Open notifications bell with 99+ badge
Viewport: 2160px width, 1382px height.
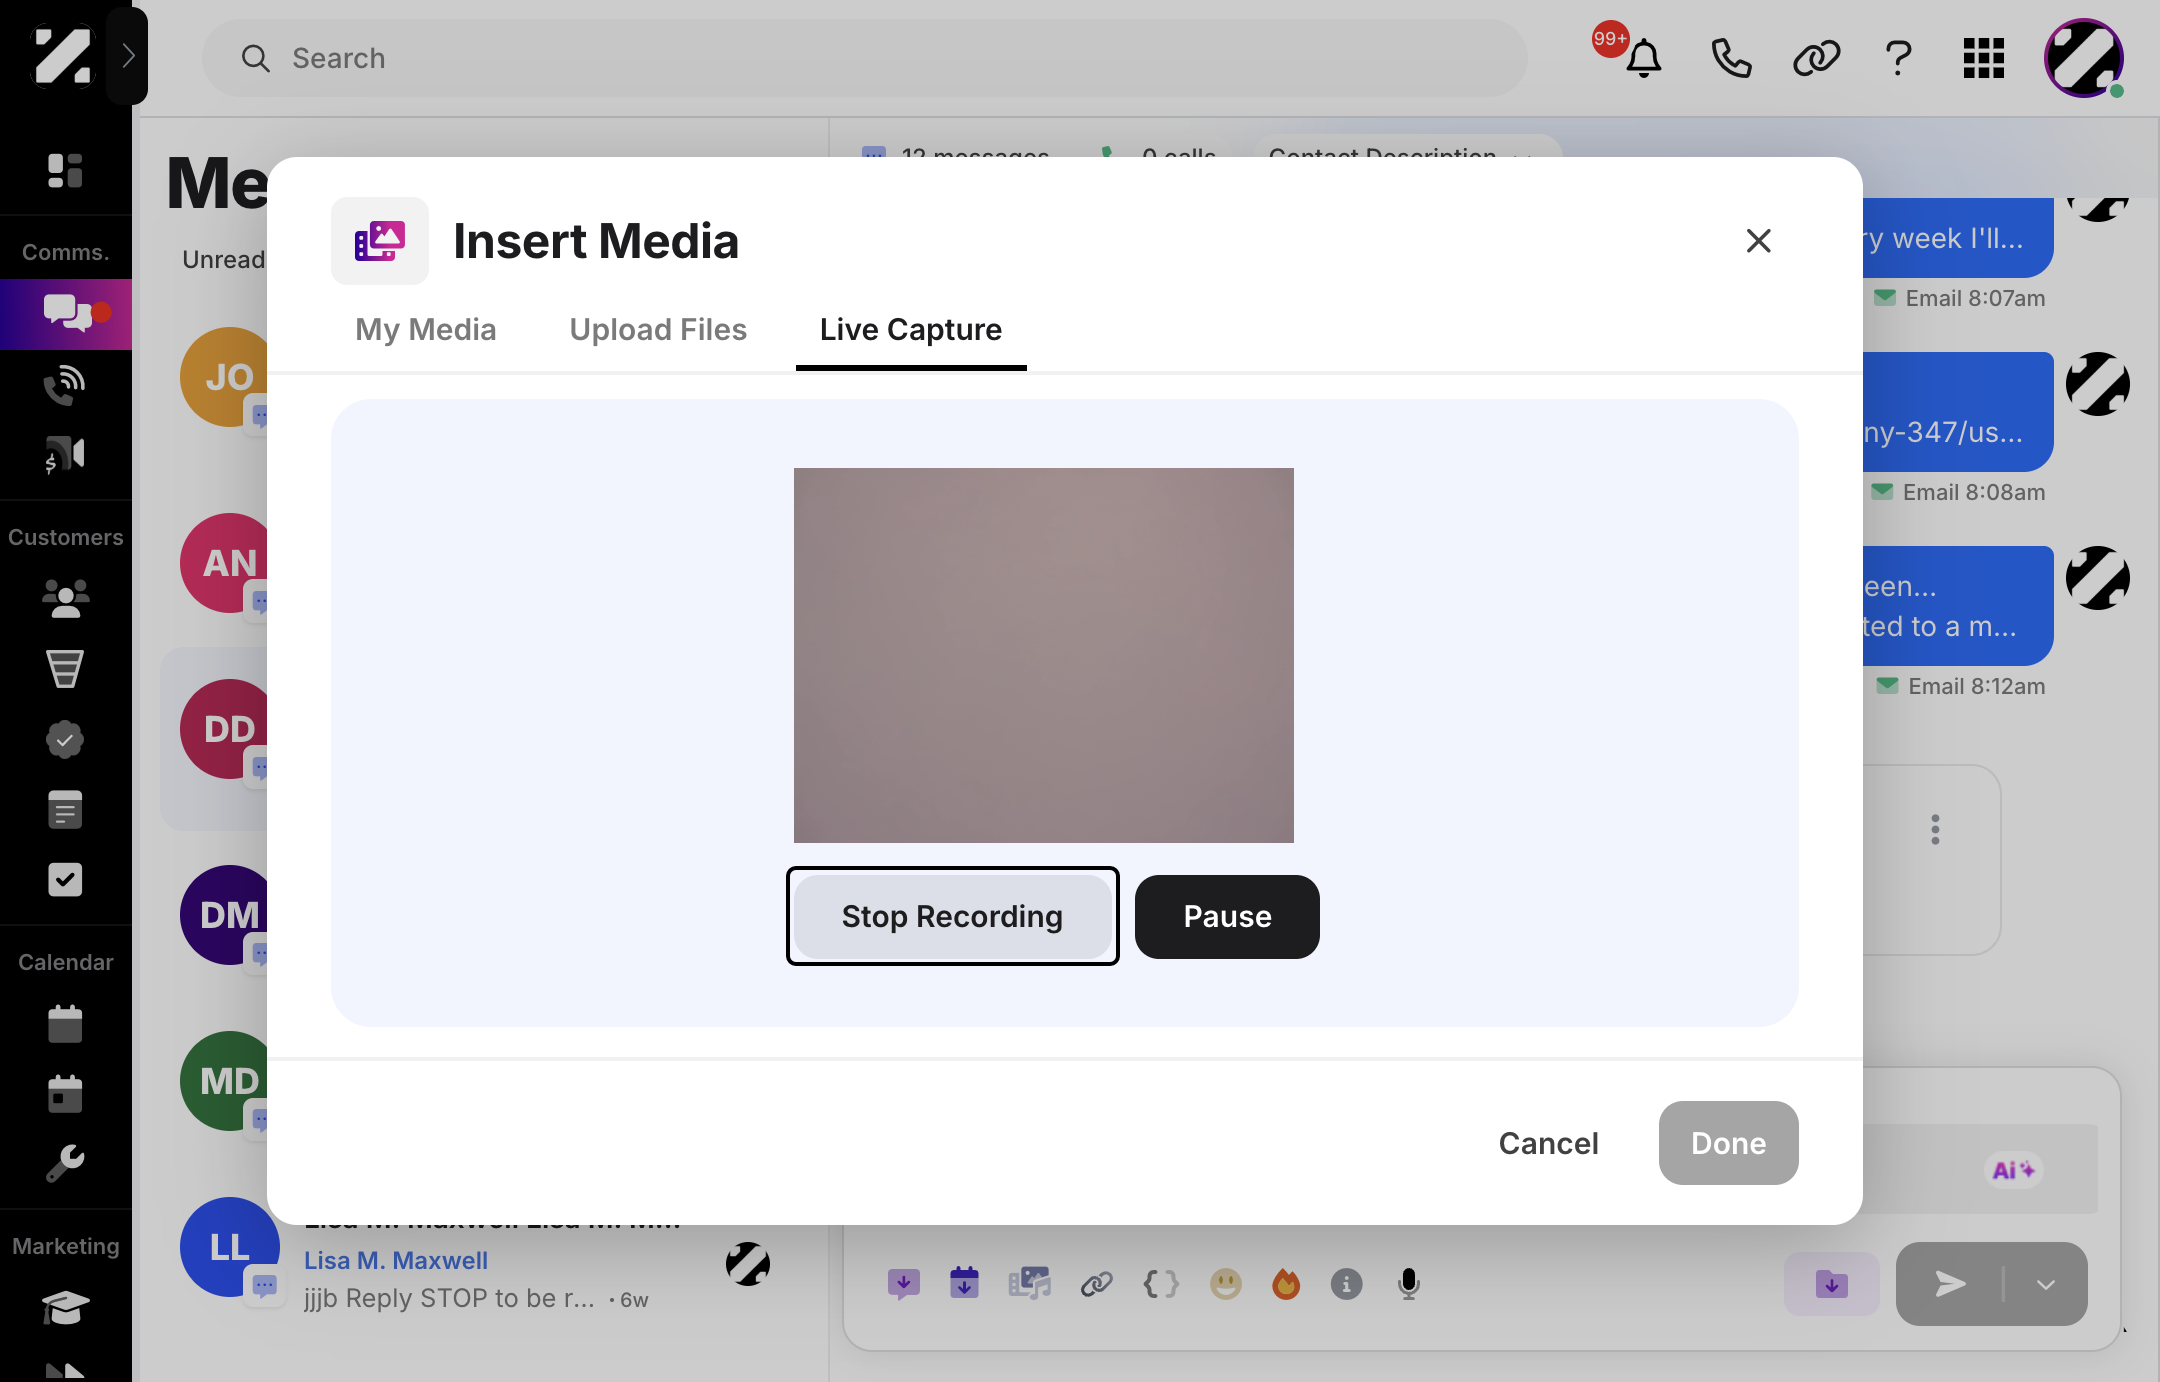point(1642,58)
